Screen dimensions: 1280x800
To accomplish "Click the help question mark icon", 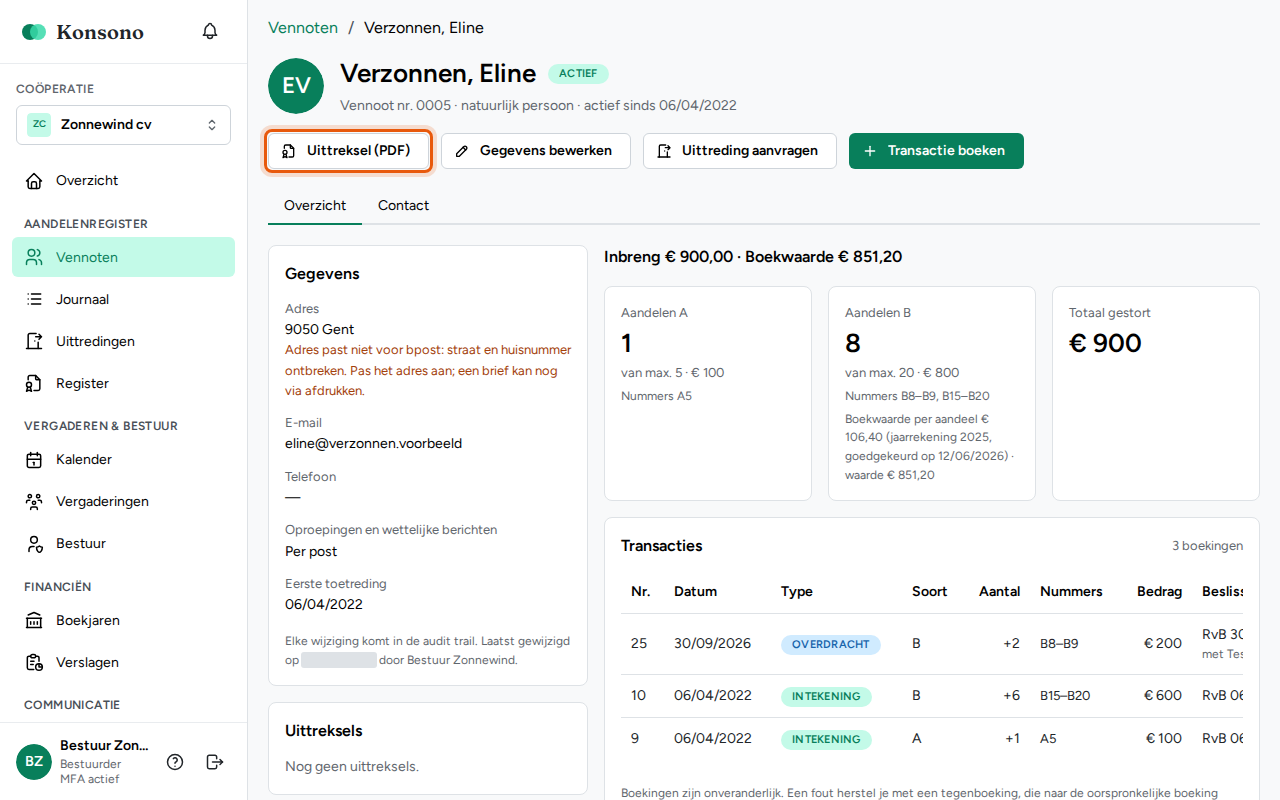I will click(x=175, y=762).
